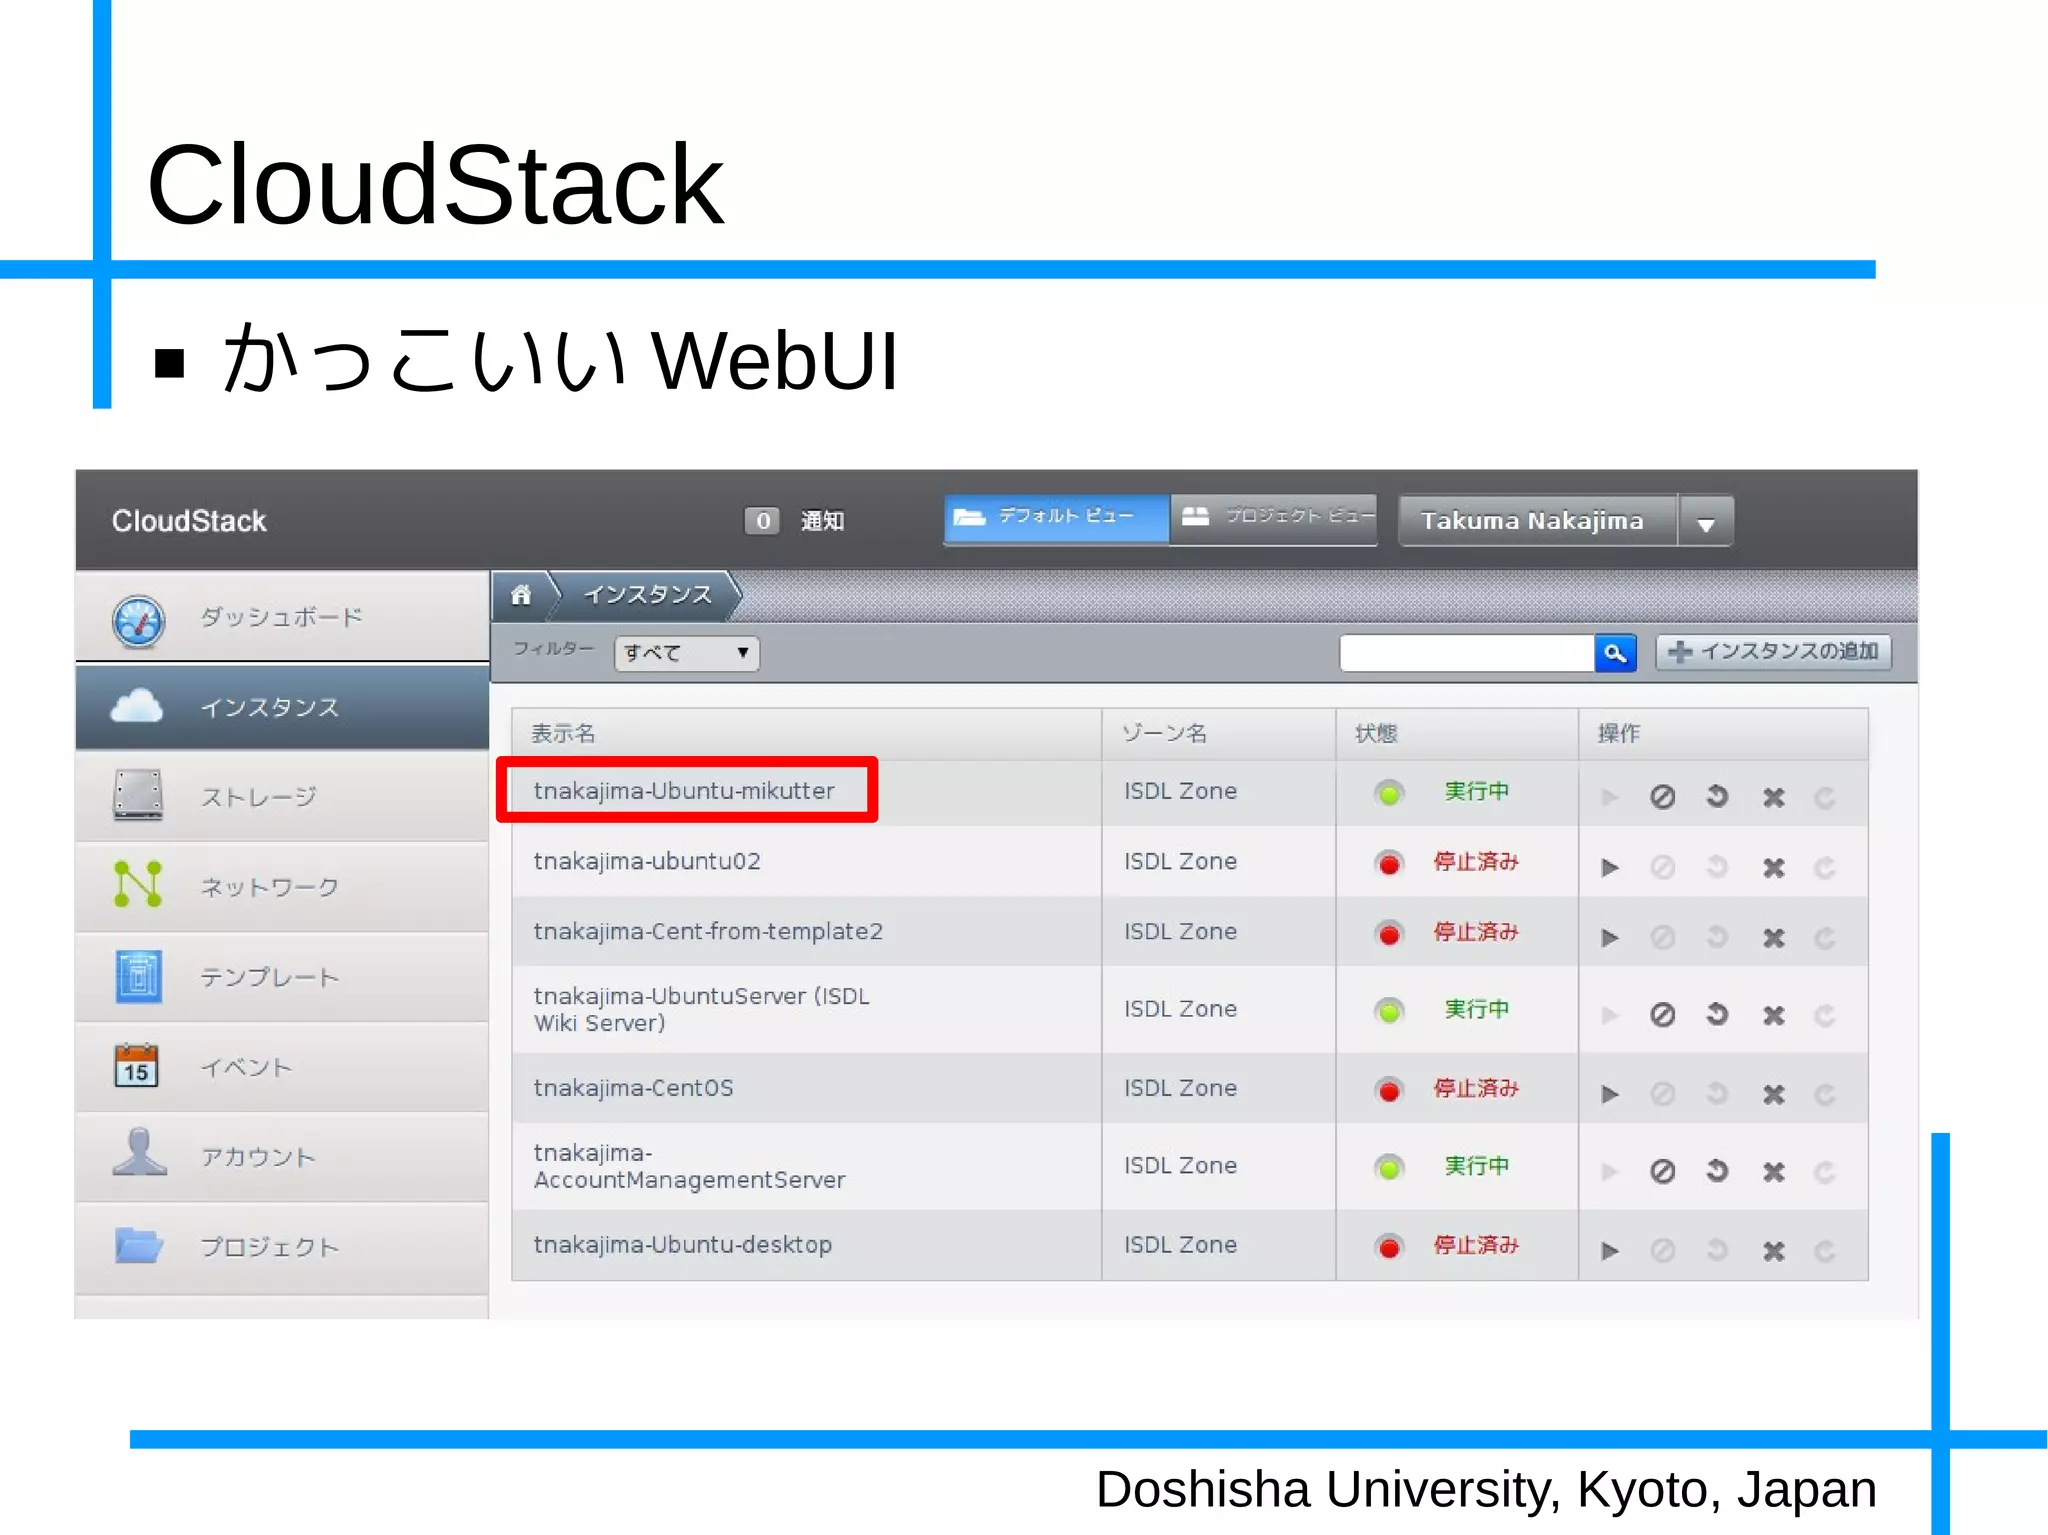Switch to プロジェクト ビュー project view

click(1274, 519)
